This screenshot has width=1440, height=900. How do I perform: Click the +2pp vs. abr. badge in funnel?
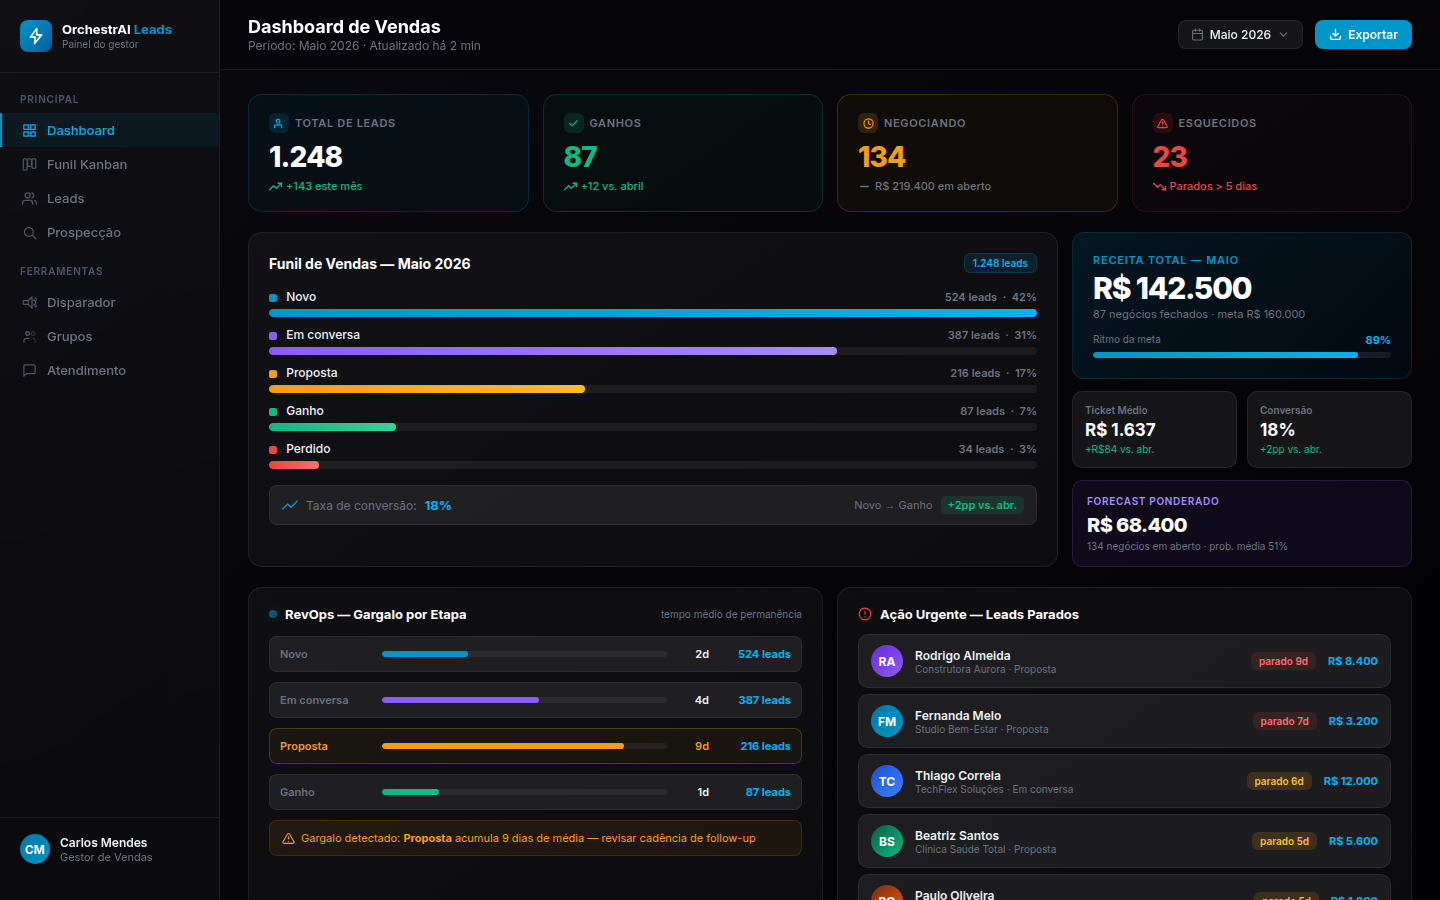(x=982, y=506)
